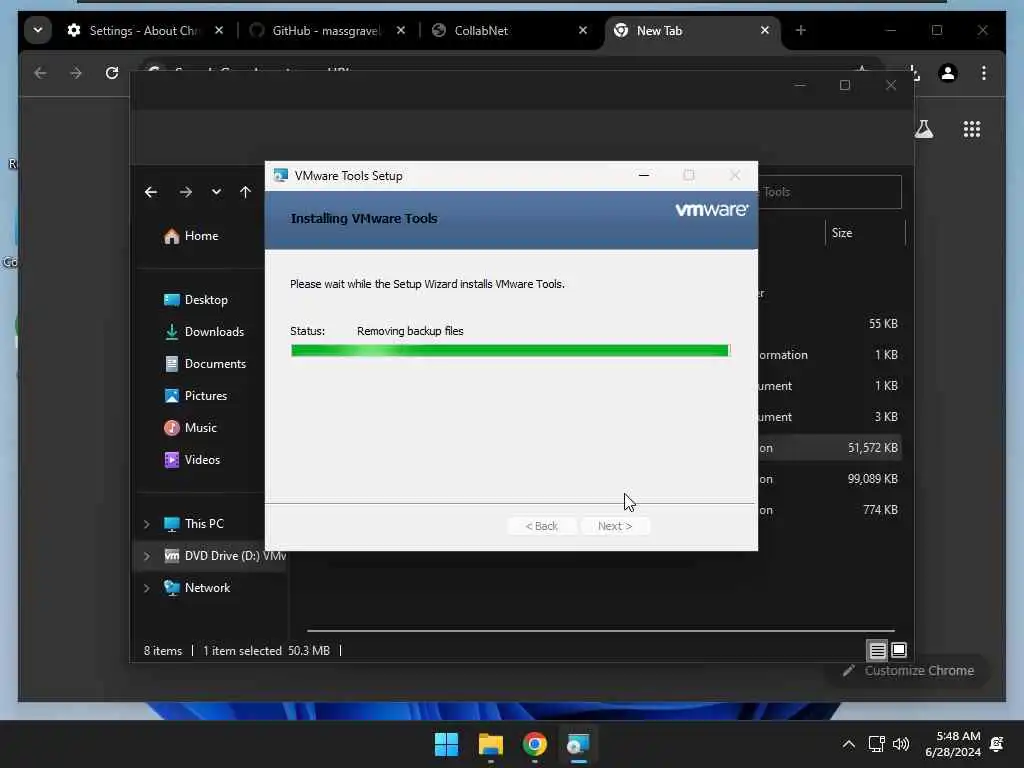Open the Google apps grid
Viewport: 1024px width, 768px height.
coord(972,129)
